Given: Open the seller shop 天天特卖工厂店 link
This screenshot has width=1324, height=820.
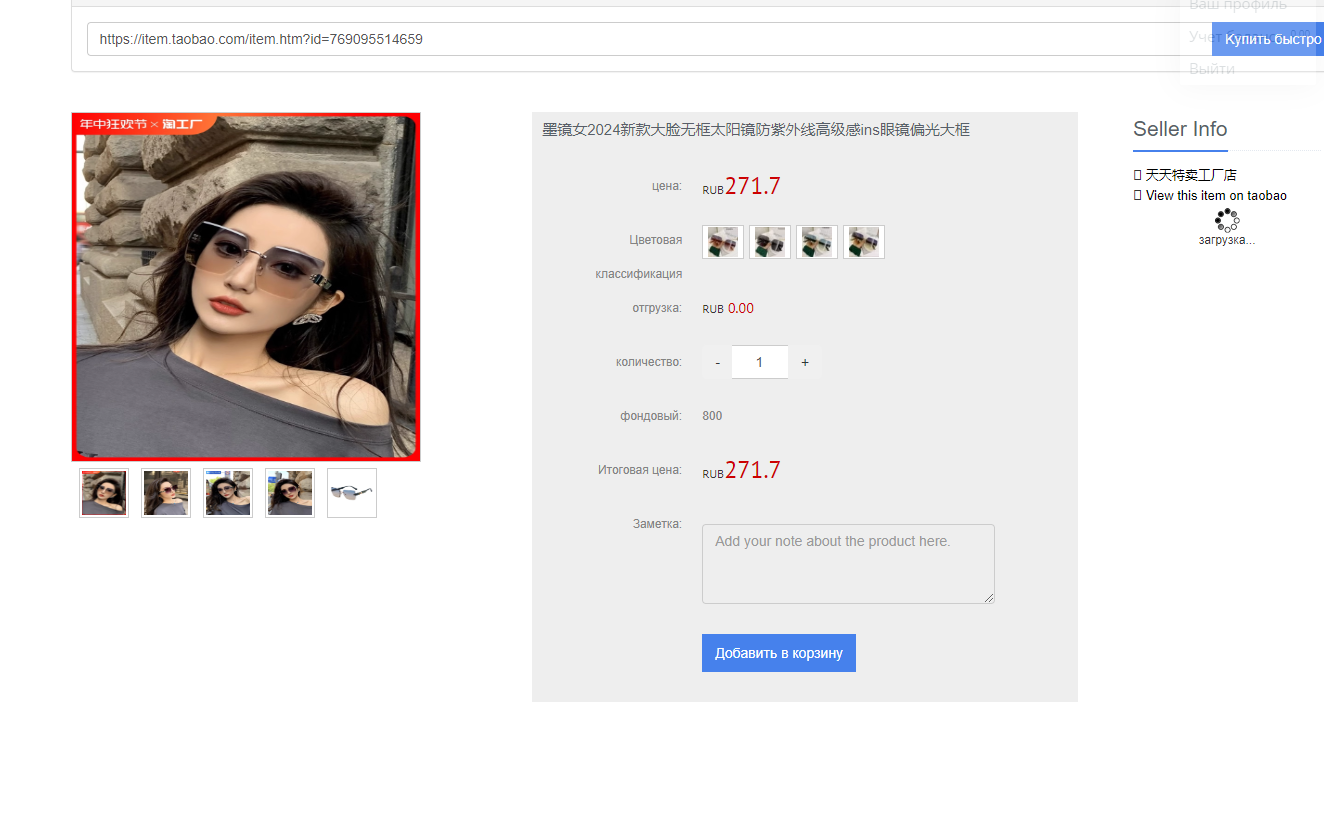Looking at the screenshot, I should point(1191,175).
